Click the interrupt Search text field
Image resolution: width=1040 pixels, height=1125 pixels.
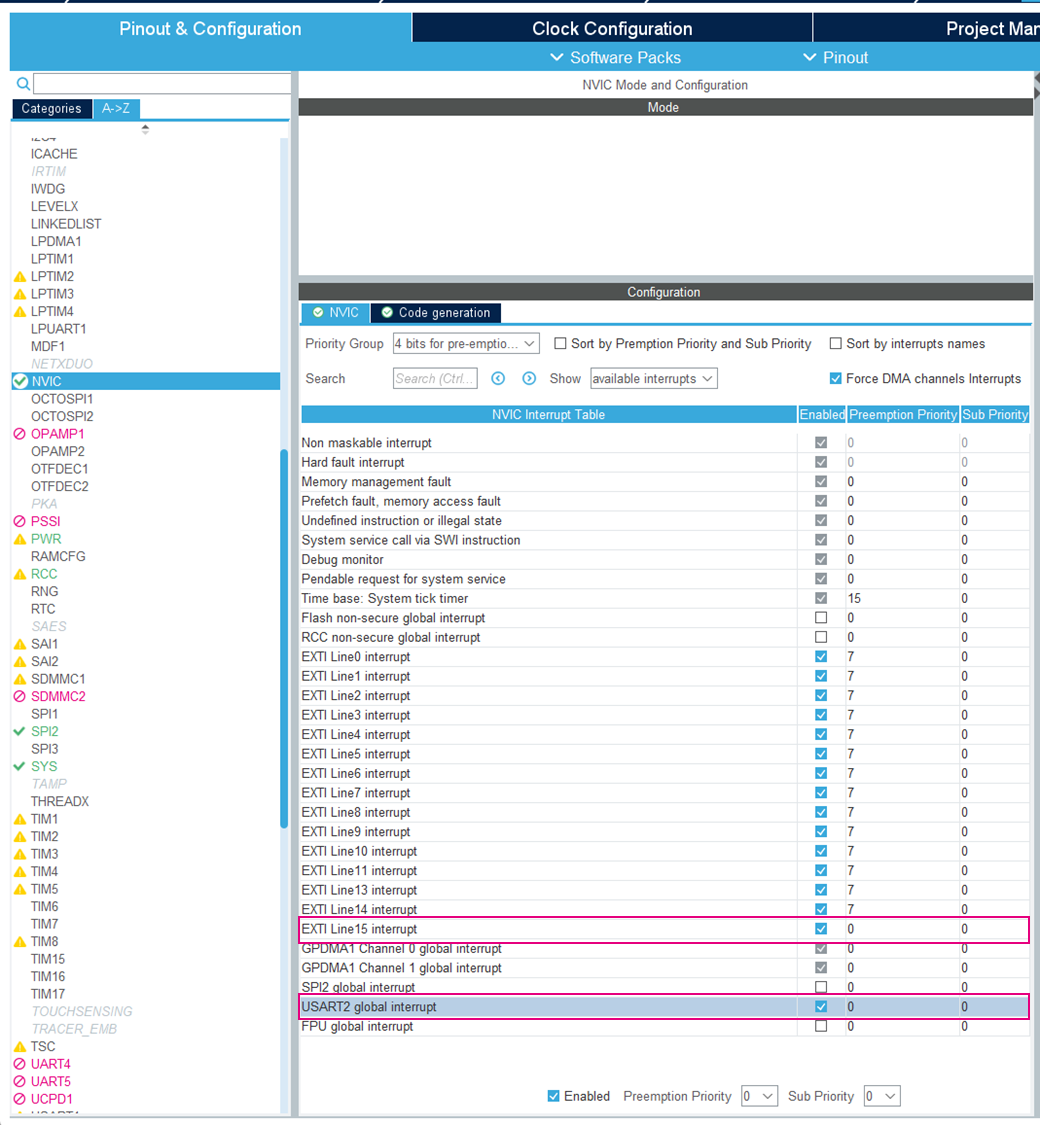[435, 378]
